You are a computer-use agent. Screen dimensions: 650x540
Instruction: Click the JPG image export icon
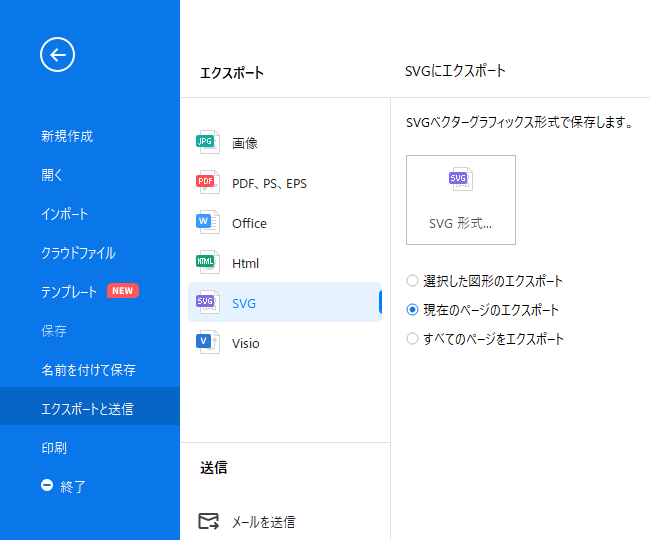[x=207, y=143]
